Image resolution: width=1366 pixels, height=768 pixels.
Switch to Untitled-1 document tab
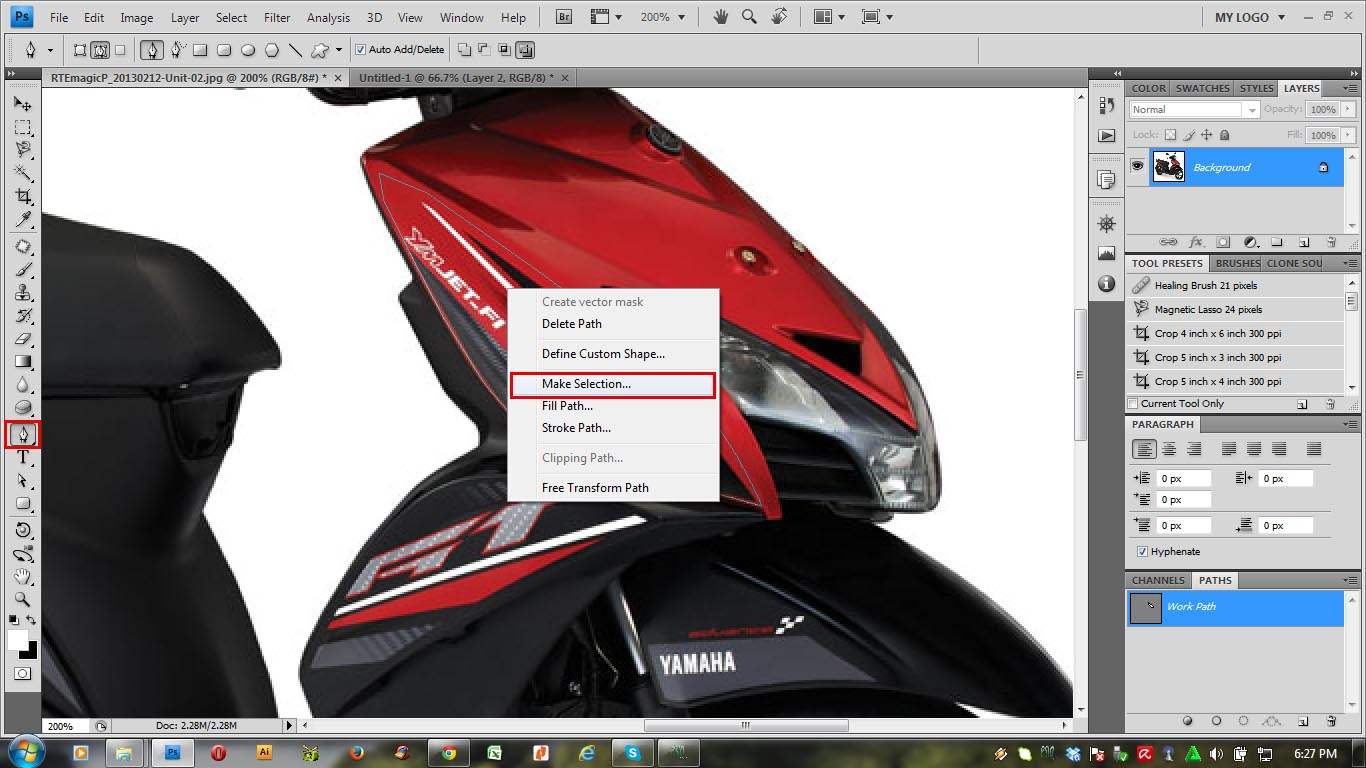455,77
